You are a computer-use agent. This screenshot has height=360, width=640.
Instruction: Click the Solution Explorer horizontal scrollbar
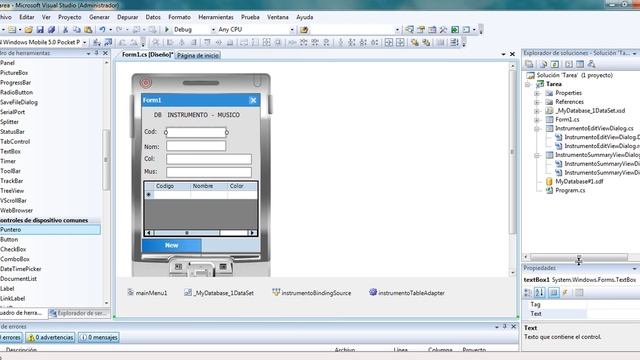pyautogui.click(x=578, y=257)
